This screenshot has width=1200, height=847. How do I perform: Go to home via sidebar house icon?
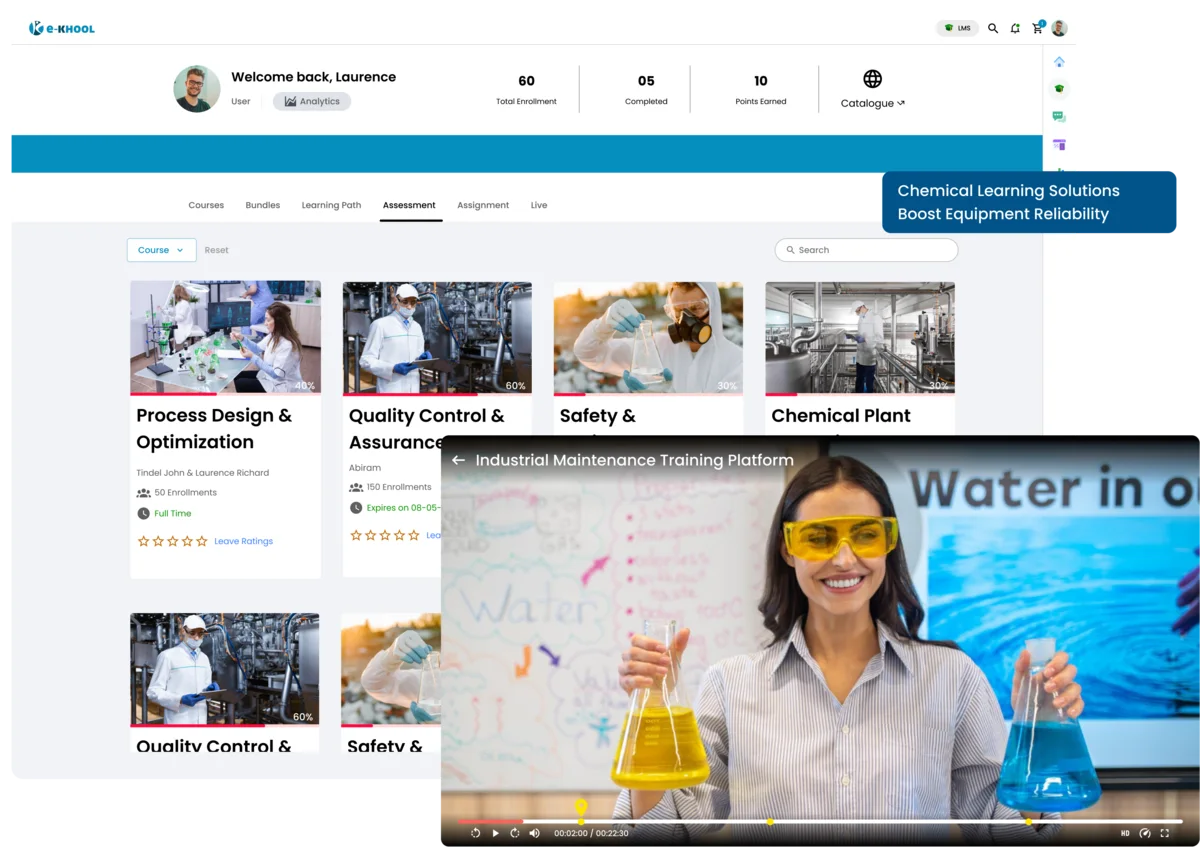(1059, 62)
